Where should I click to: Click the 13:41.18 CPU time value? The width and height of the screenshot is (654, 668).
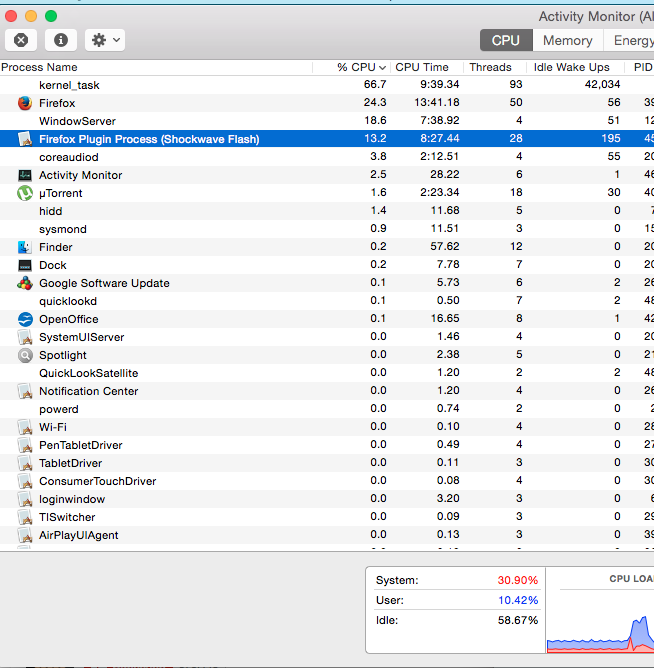(x=437, y=103)
